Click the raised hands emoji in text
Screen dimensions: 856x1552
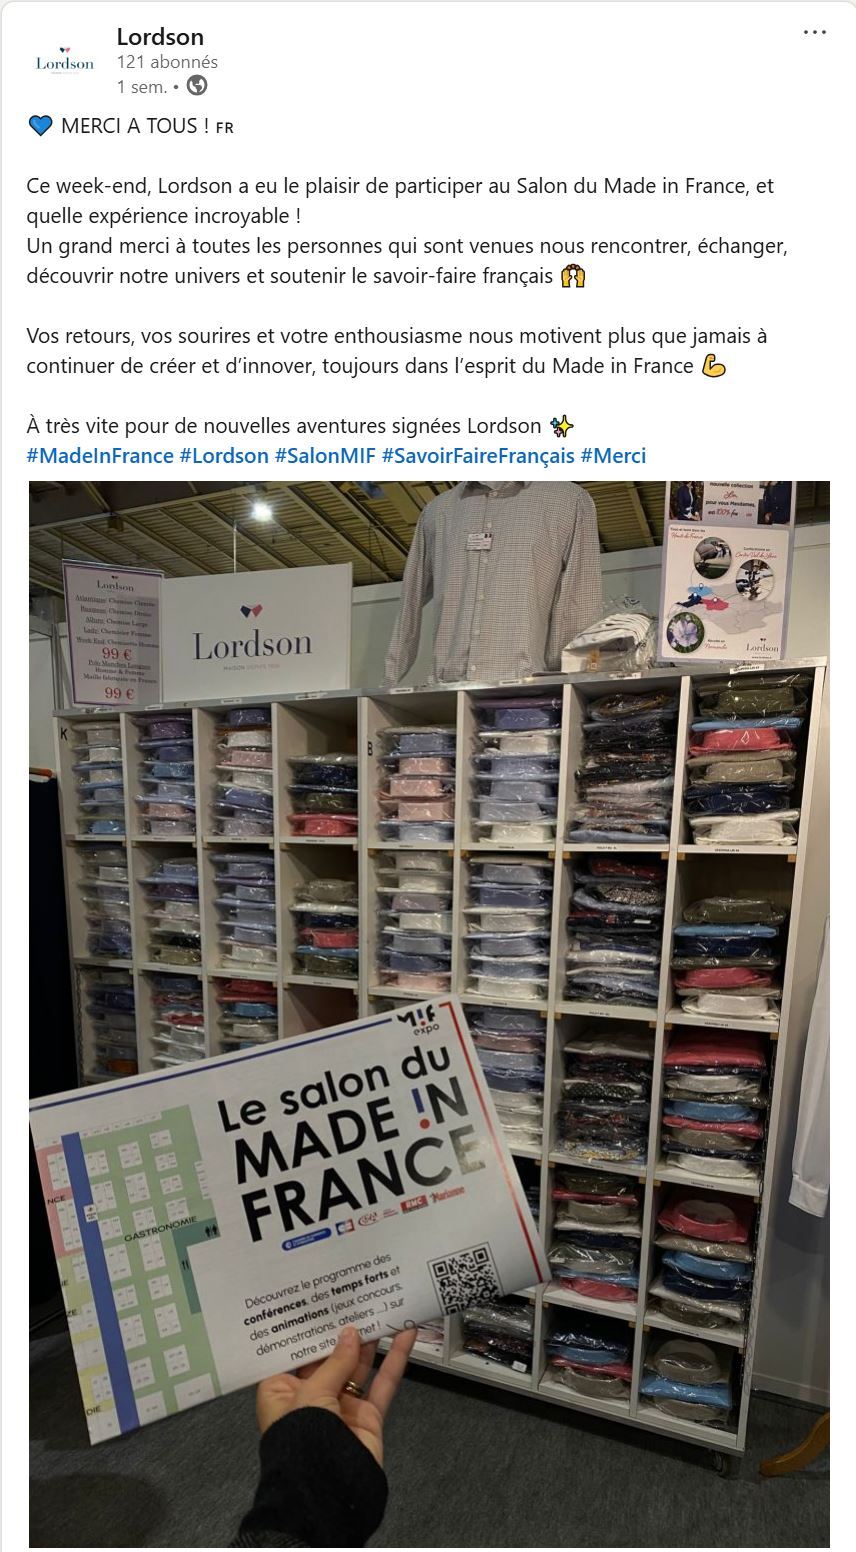[573, 276]
